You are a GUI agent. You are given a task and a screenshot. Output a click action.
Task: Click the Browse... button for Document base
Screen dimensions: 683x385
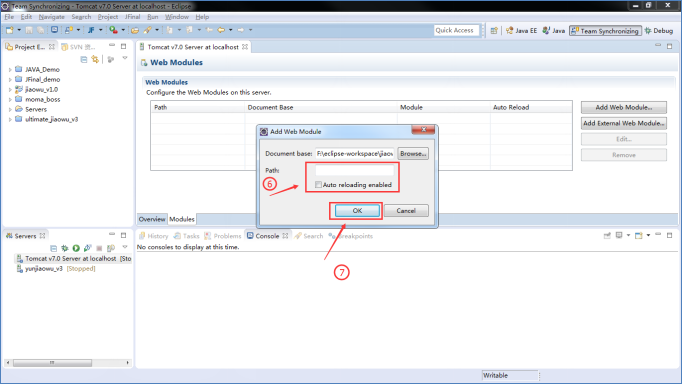point(413,154)
